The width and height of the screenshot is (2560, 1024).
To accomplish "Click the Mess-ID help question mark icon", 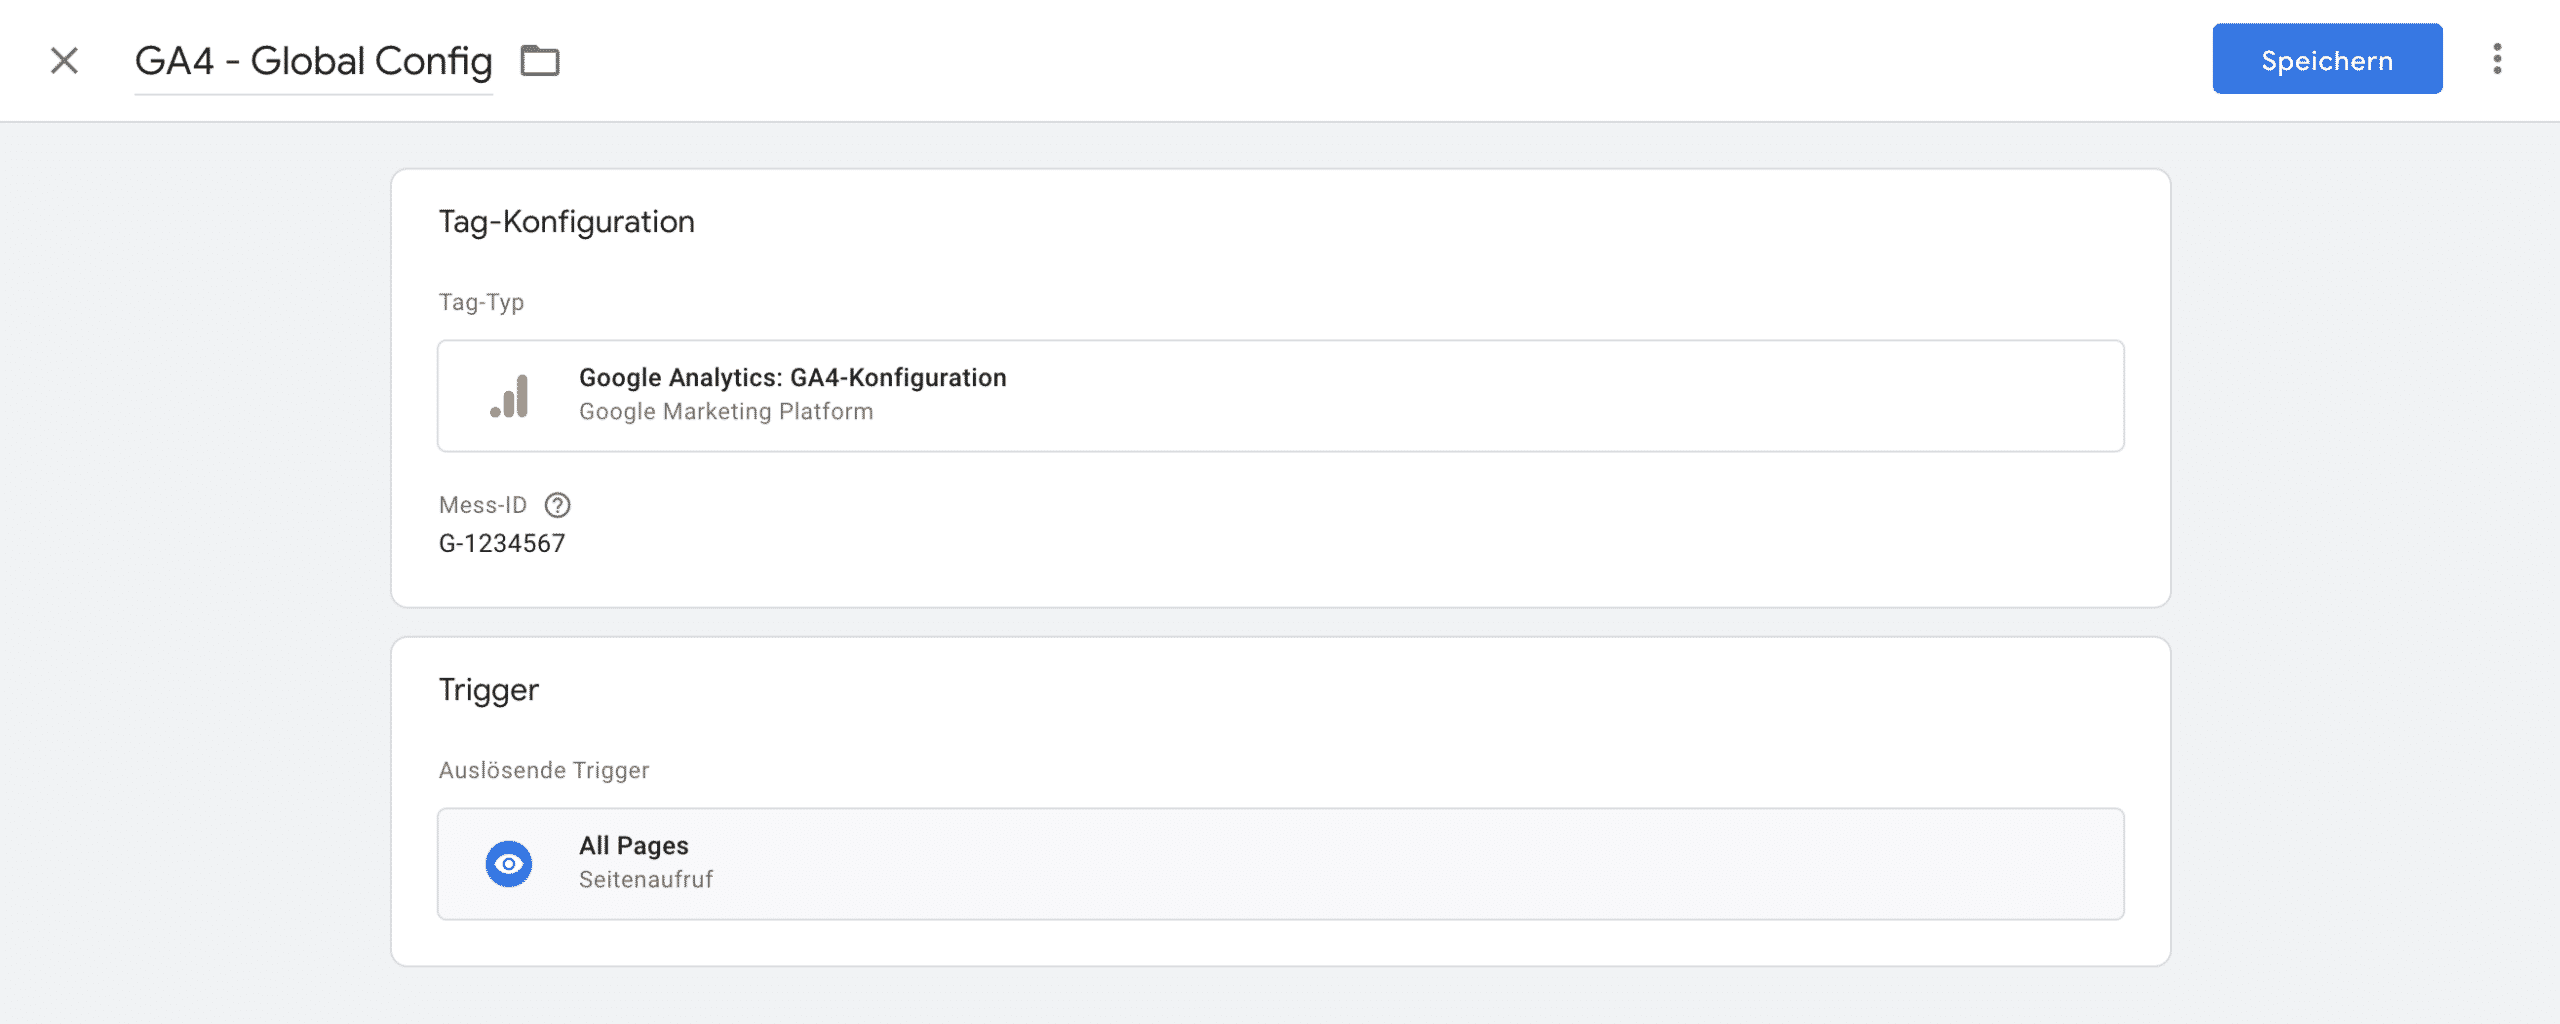I will (557, 505).
